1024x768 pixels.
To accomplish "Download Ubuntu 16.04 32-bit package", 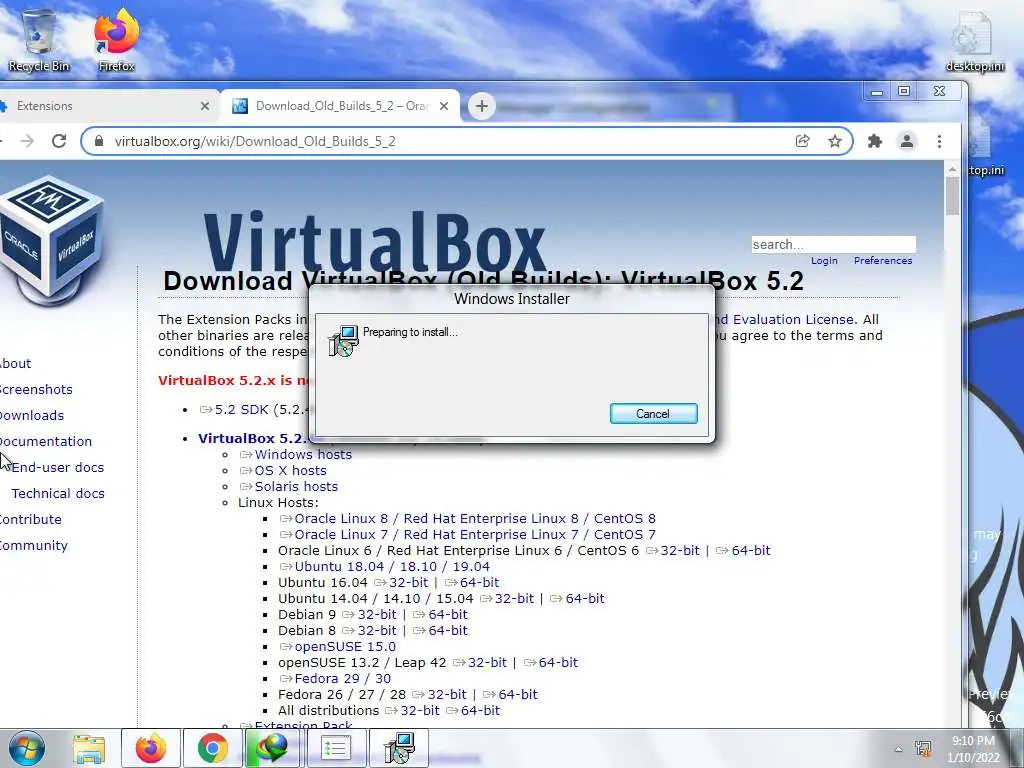I will pyautogui.click(x=401, y=583).
